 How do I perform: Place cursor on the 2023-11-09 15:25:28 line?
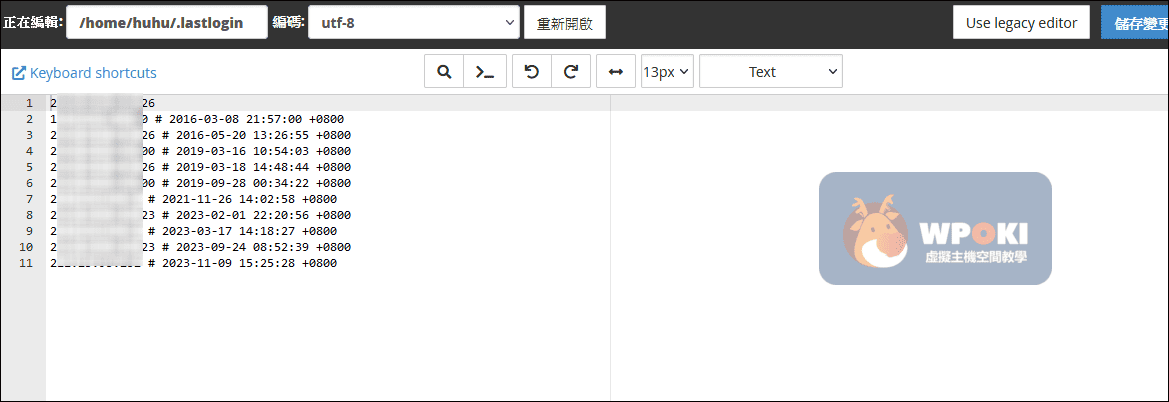pyautogui.click(x=245, y=263)
